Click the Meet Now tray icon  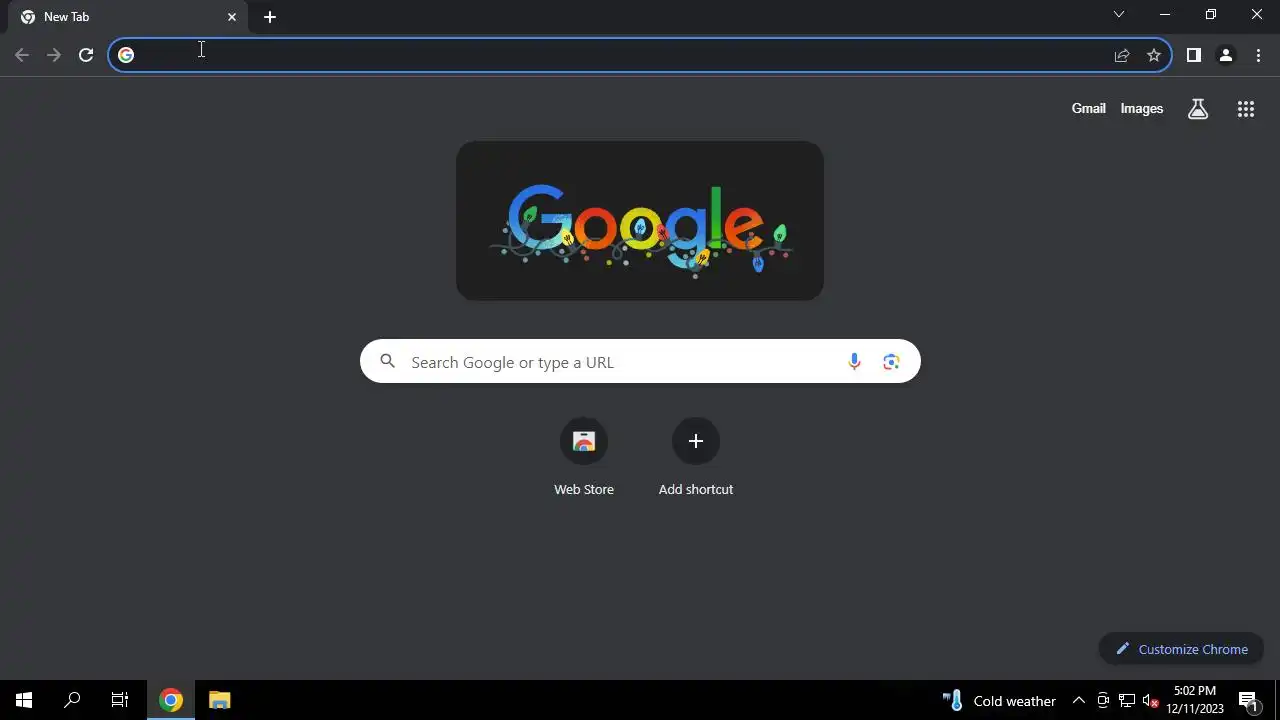pos(1103,700)
